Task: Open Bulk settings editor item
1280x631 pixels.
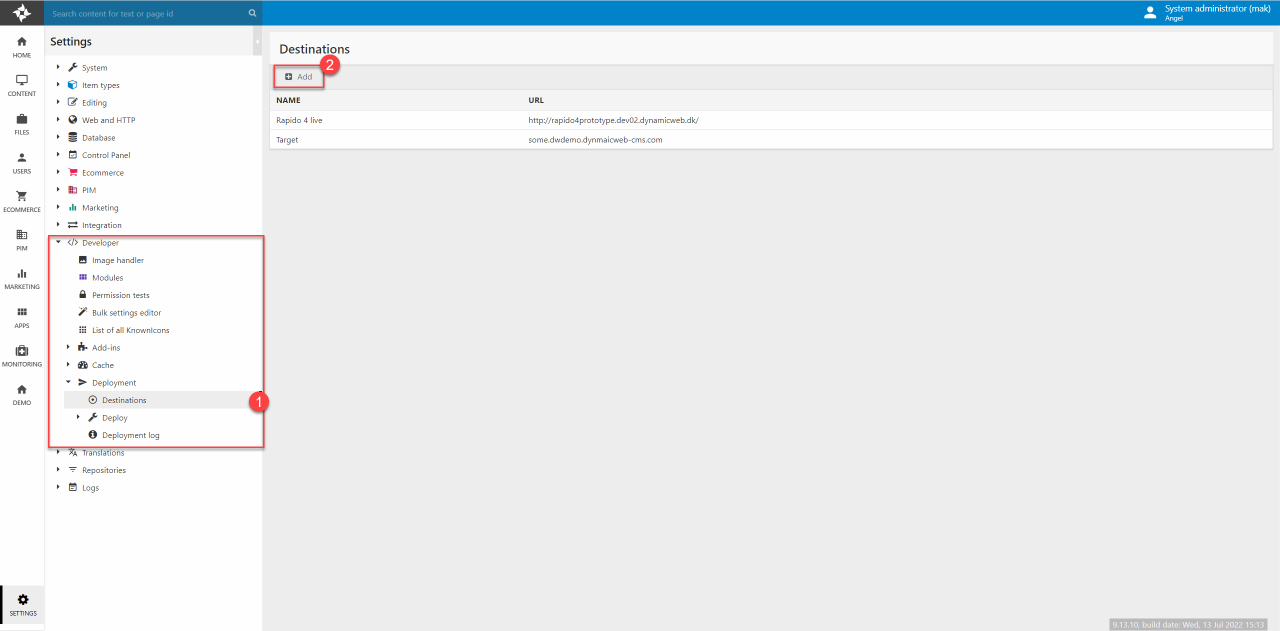Action: point(126,313)
